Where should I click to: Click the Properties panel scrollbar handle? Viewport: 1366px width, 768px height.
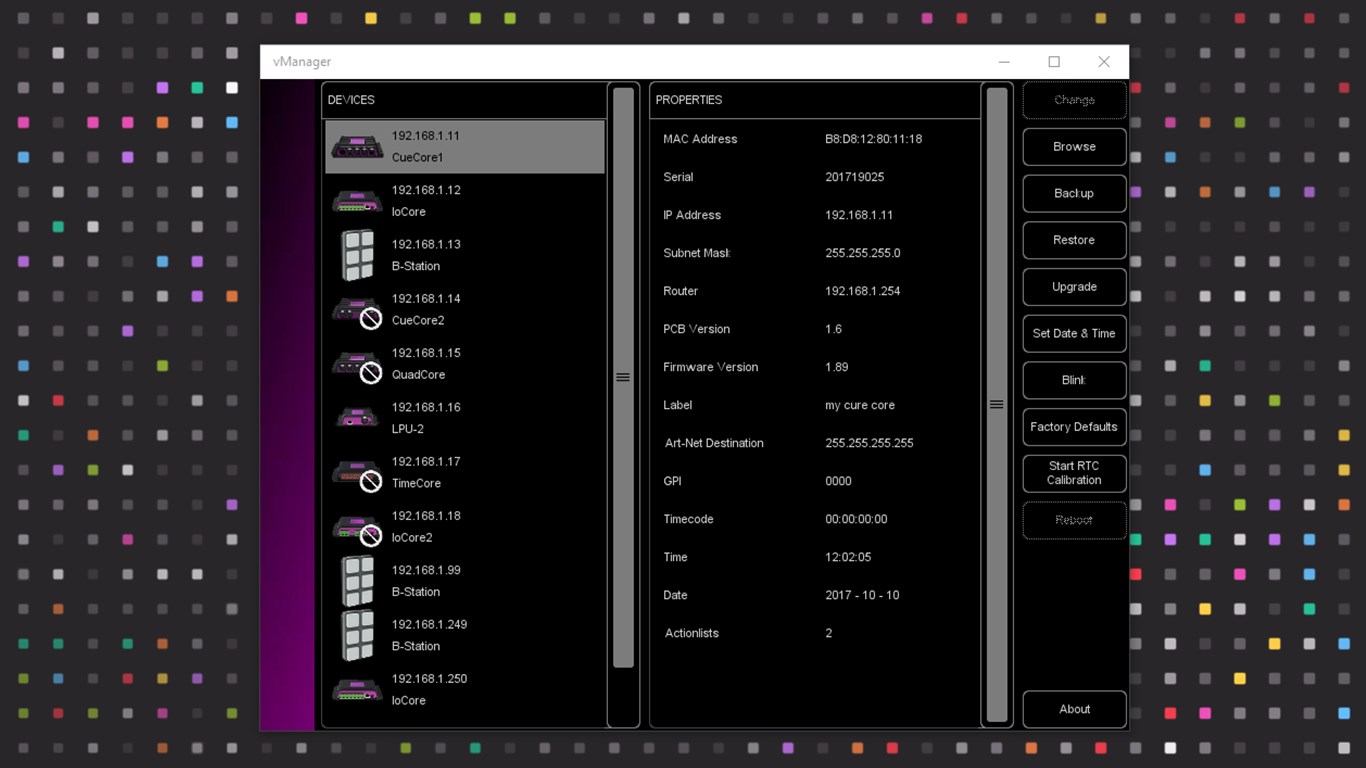pos(996,404)
